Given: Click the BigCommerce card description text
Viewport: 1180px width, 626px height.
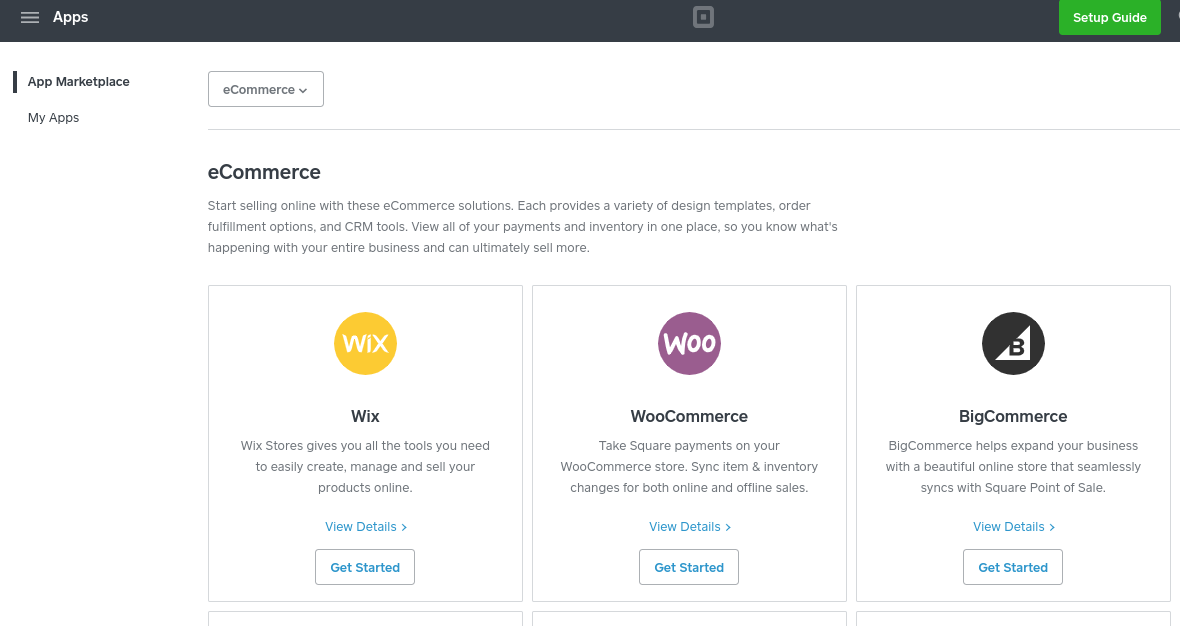Looking at the screenshot, I should 1013,467.
